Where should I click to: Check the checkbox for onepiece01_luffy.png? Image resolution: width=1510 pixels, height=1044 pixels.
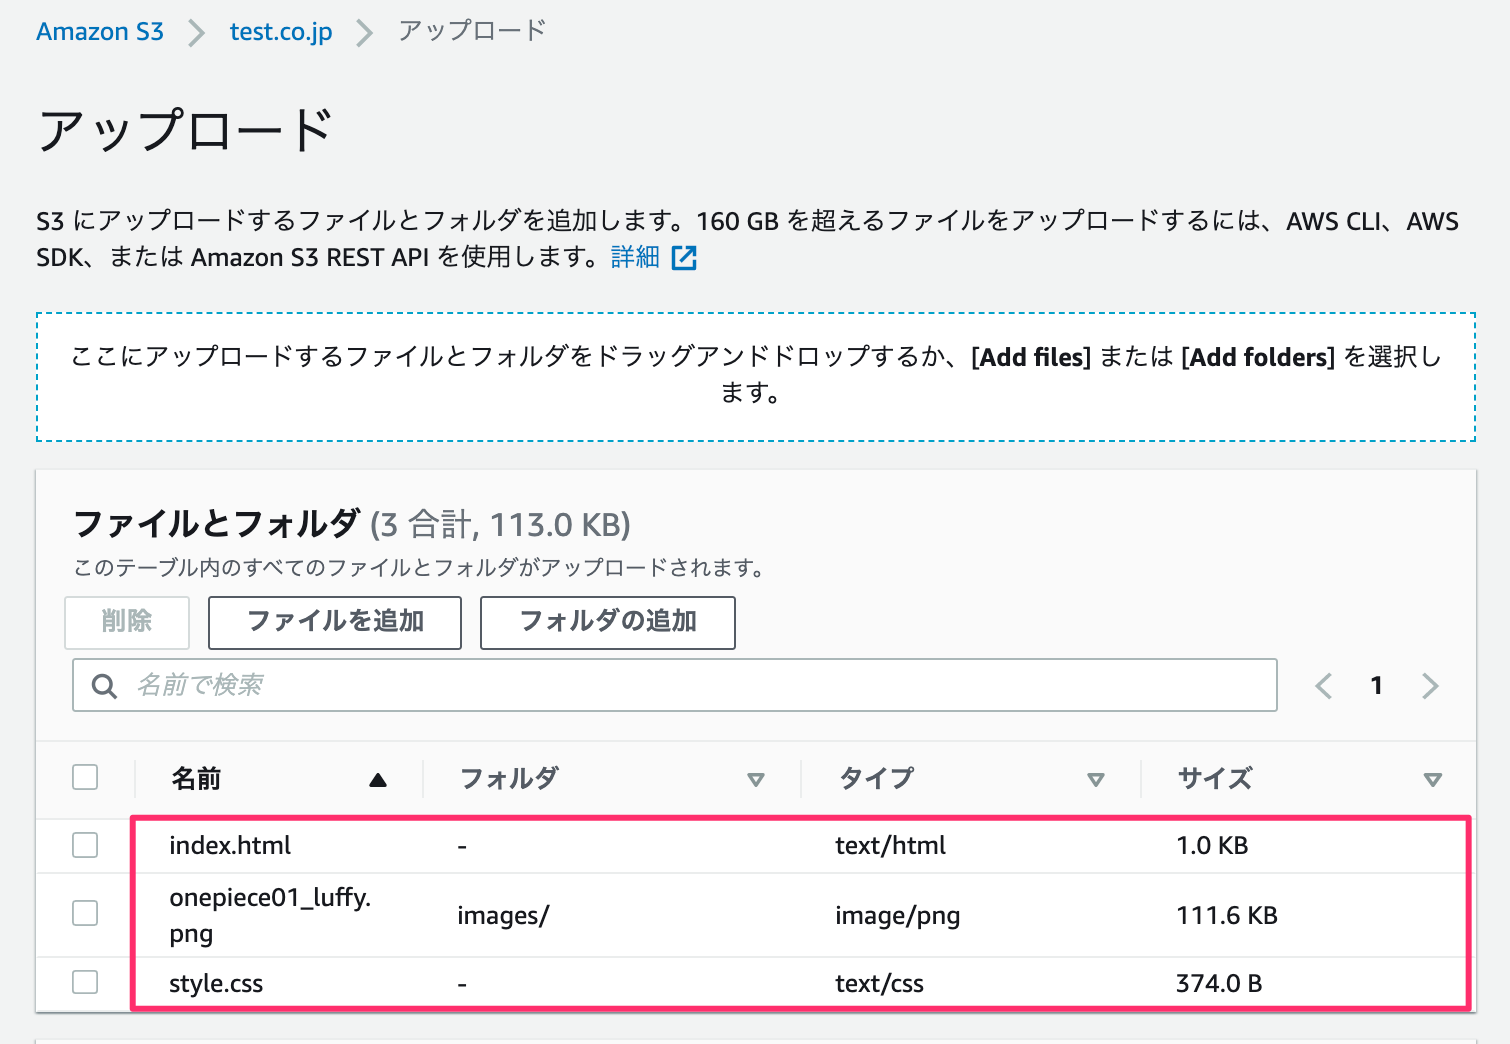[85, 913]
